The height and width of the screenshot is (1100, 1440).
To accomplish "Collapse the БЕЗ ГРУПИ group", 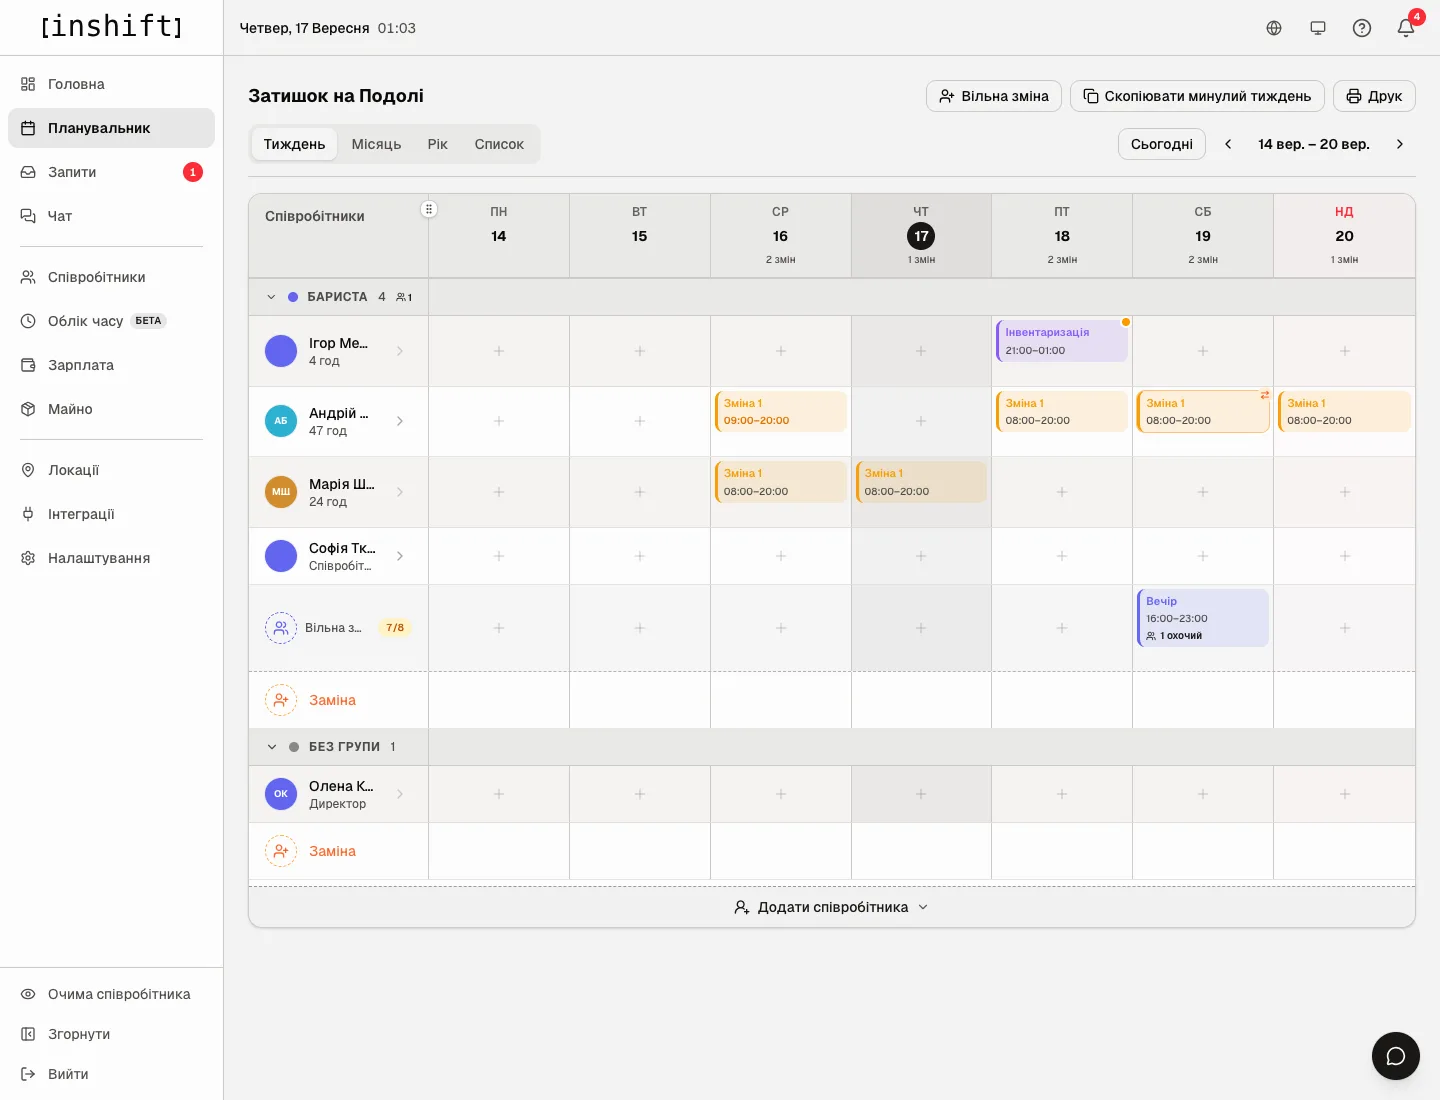I will tap(271, 747).
